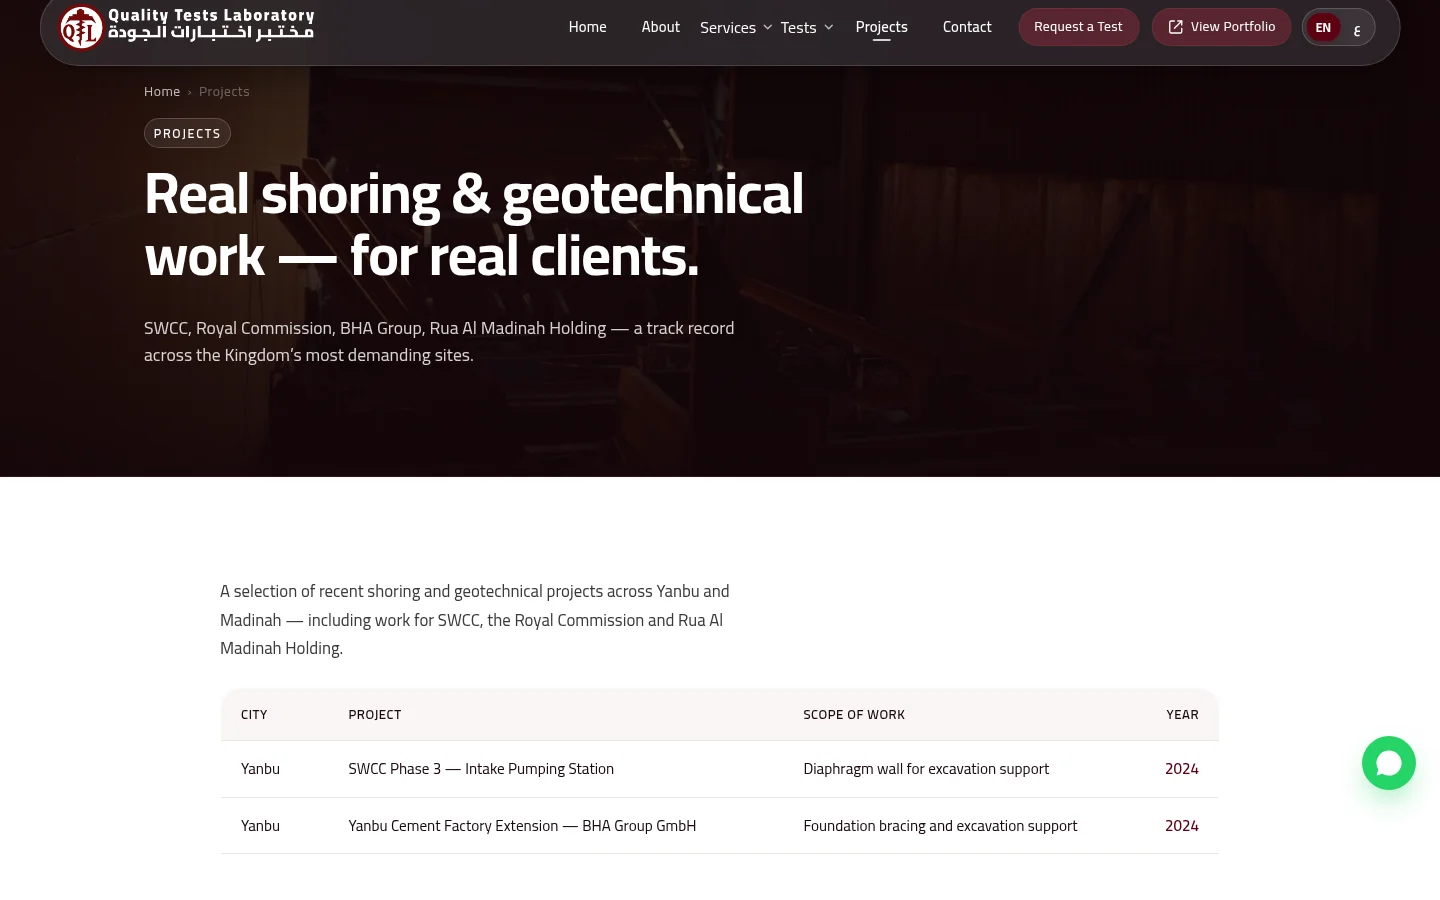1440x900 pixels.
Task: Click the PROJECTS badge pill
Action: coord(187,133)
